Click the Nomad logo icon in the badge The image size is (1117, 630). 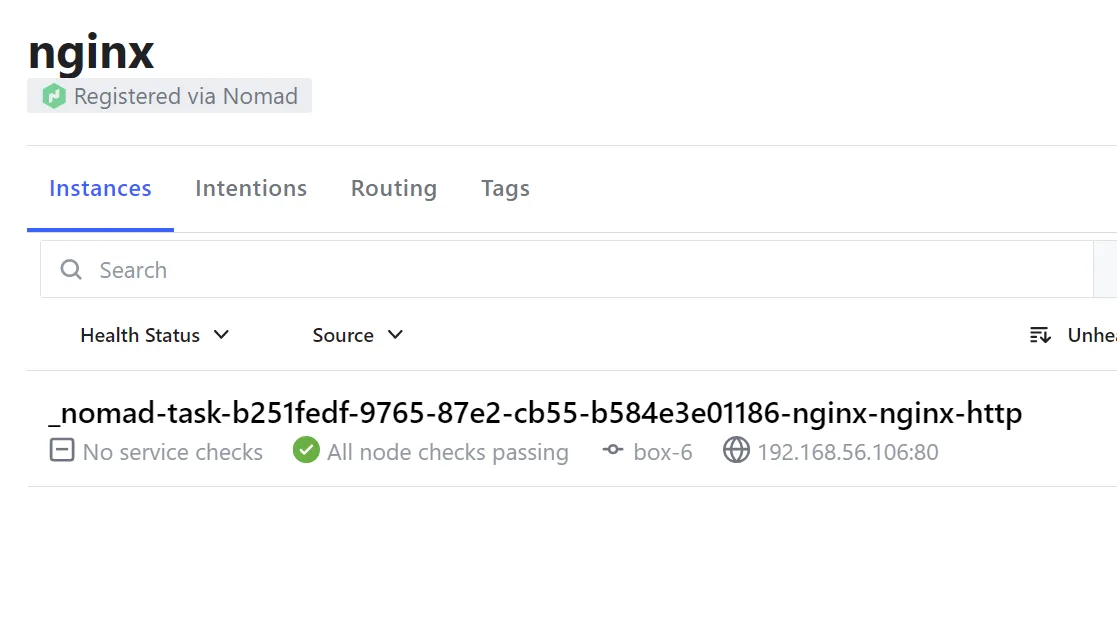(x=54, y=97)
